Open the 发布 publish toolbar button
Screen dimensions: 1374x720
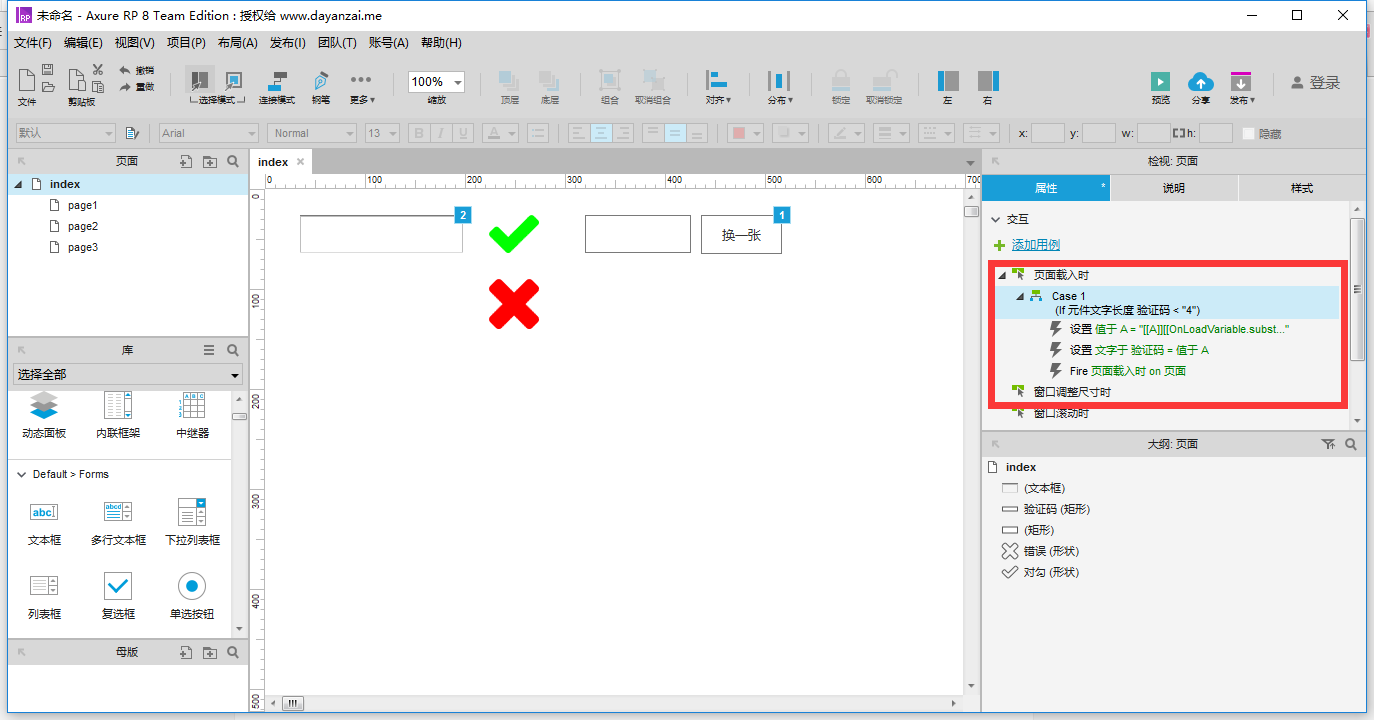point(1242,88)
